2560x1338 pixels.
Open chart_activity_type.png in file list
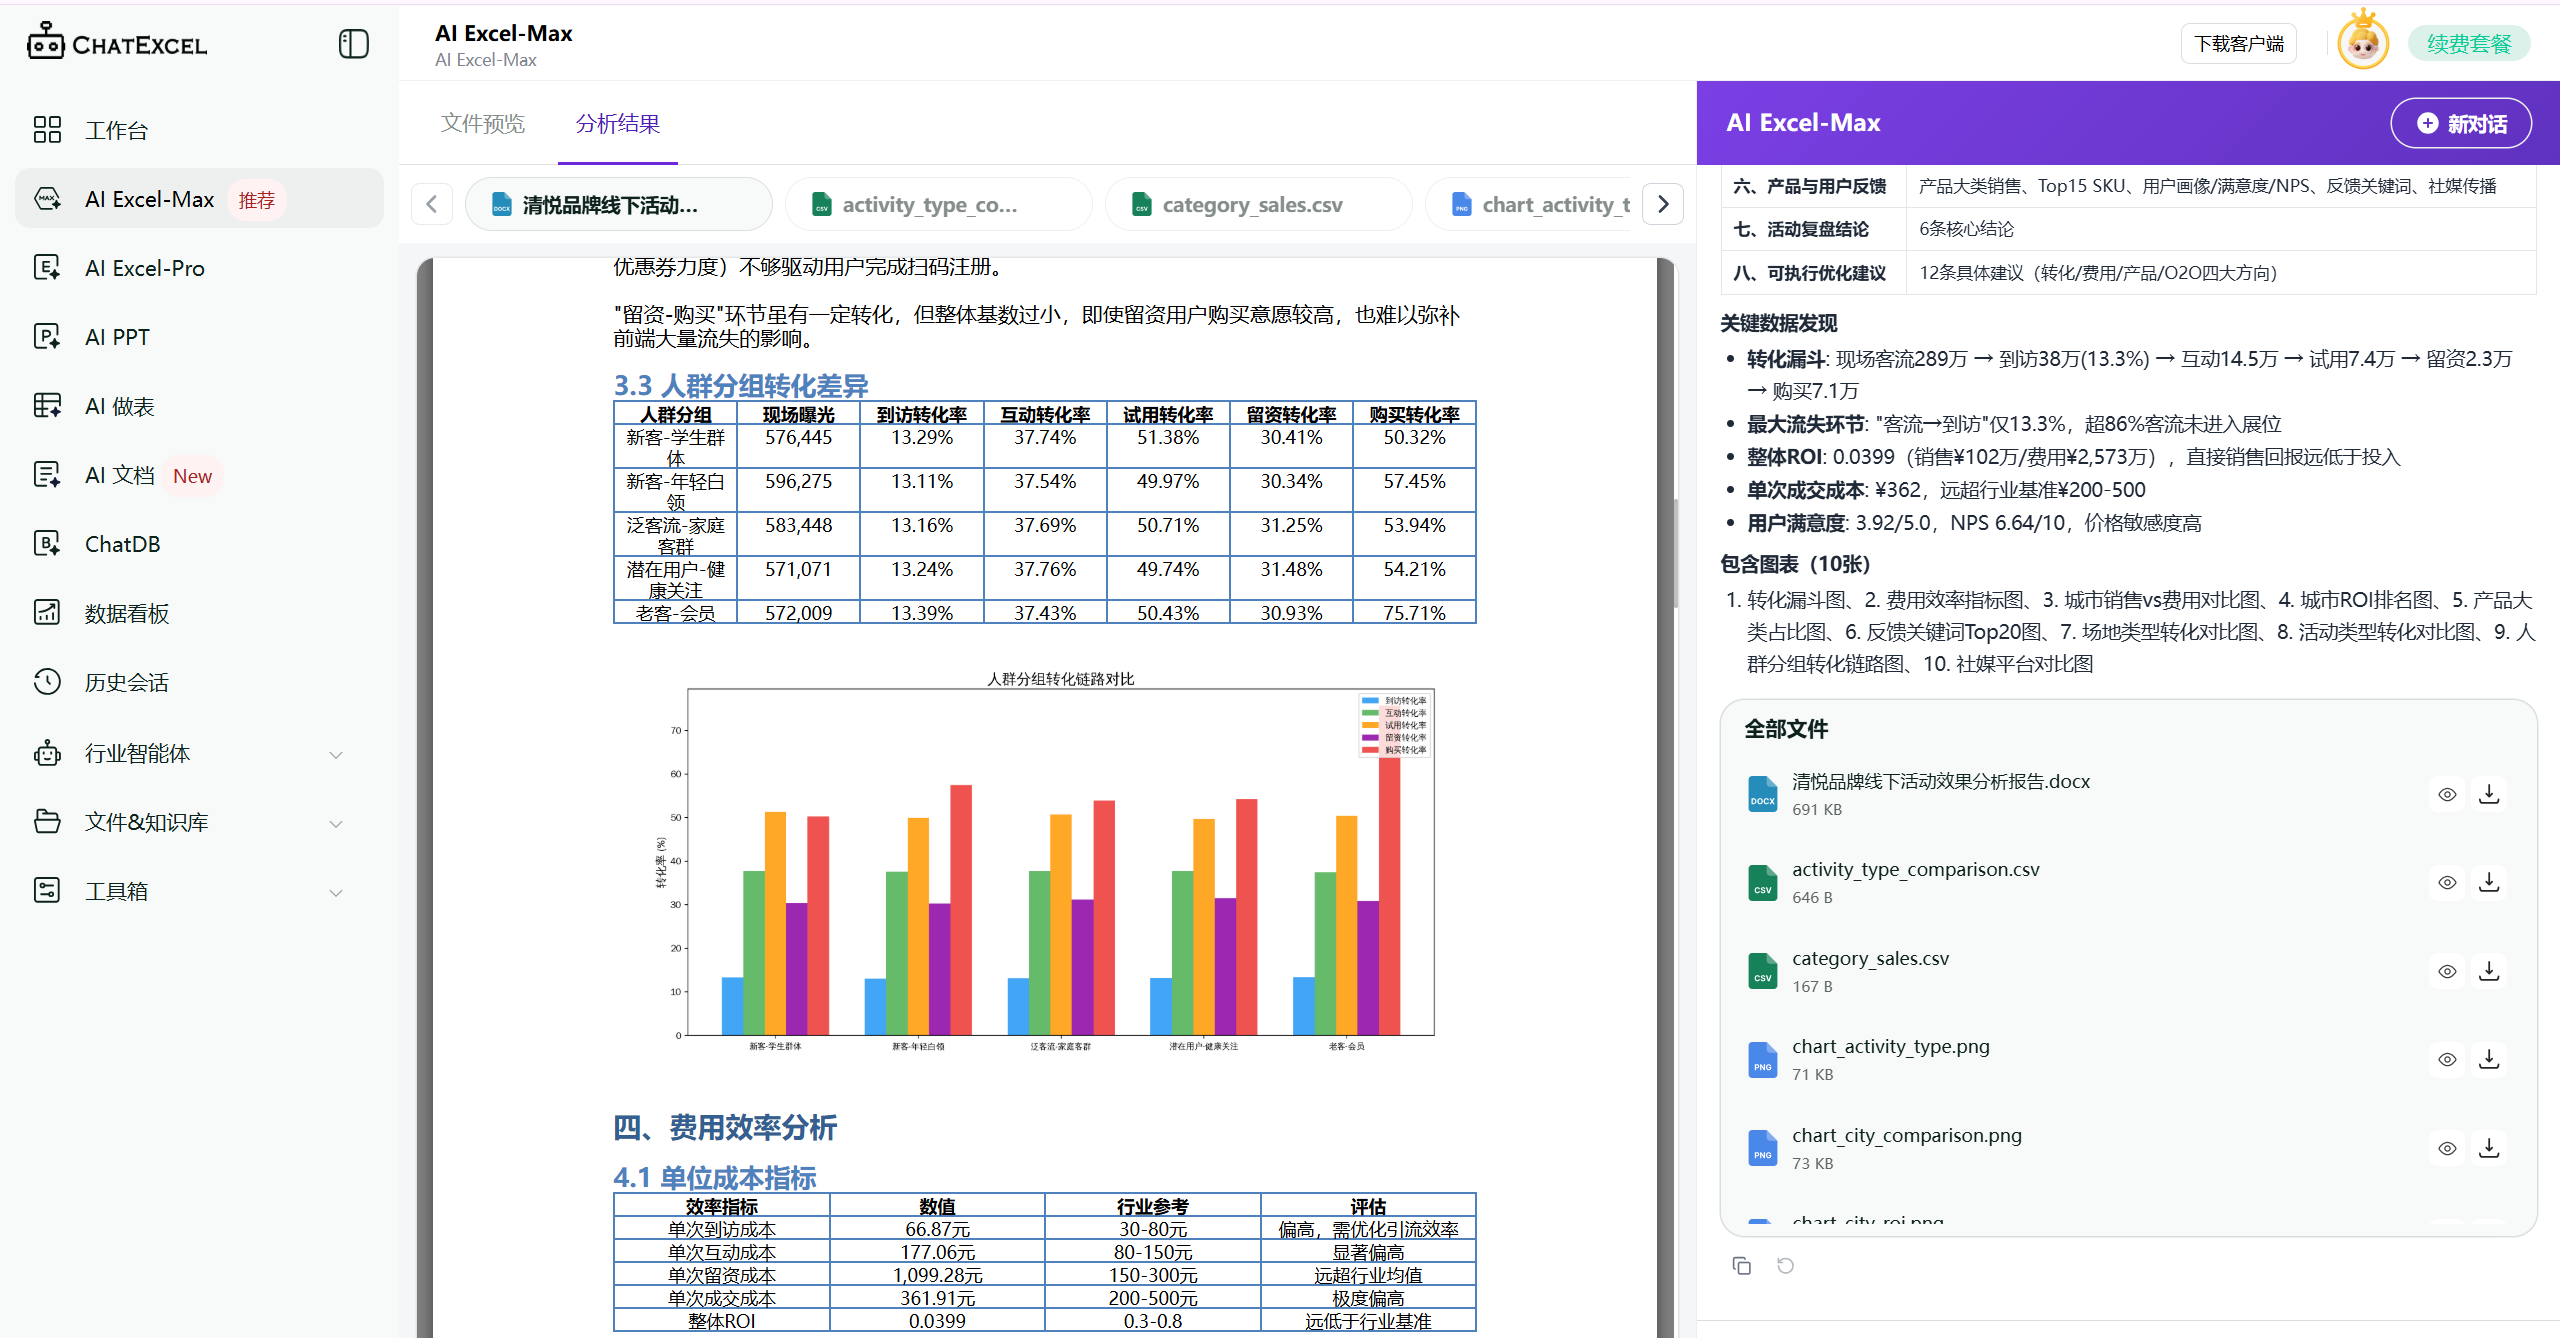1890,1047
